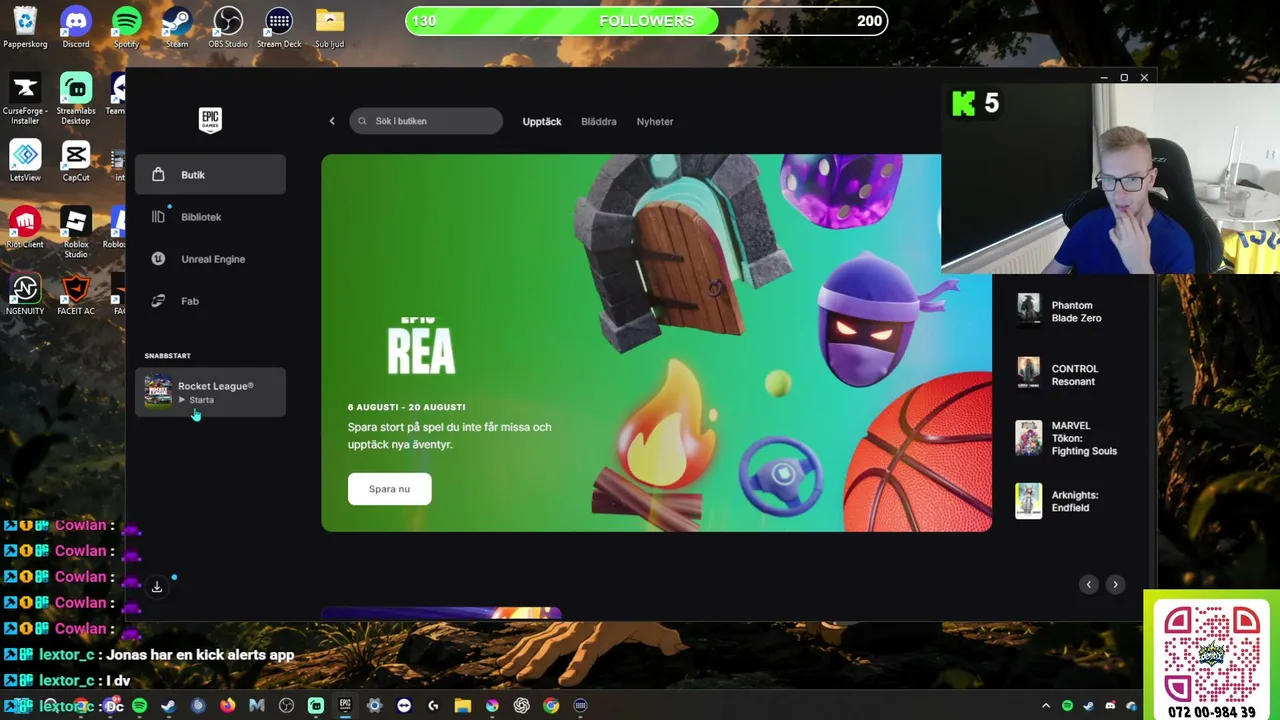The height and width of the screenshot is (720, 1280).
Task: Open Stream Deck from the taskbar
Action: tap(580, 706)
